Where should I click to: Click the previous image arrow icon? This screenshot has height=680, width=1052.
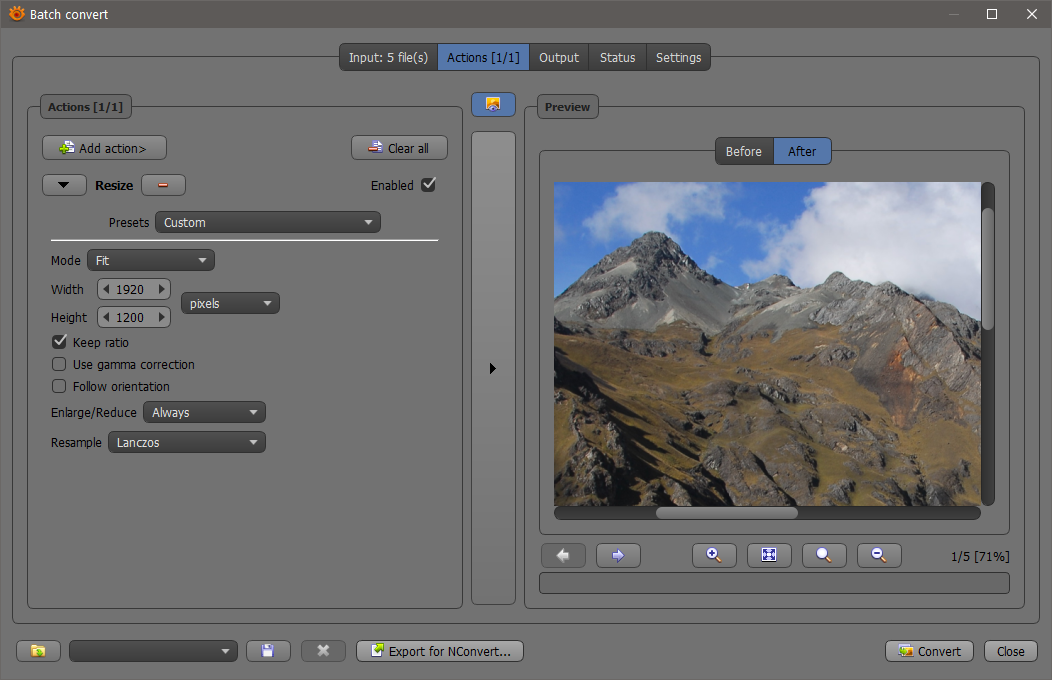tap(563, 556)
